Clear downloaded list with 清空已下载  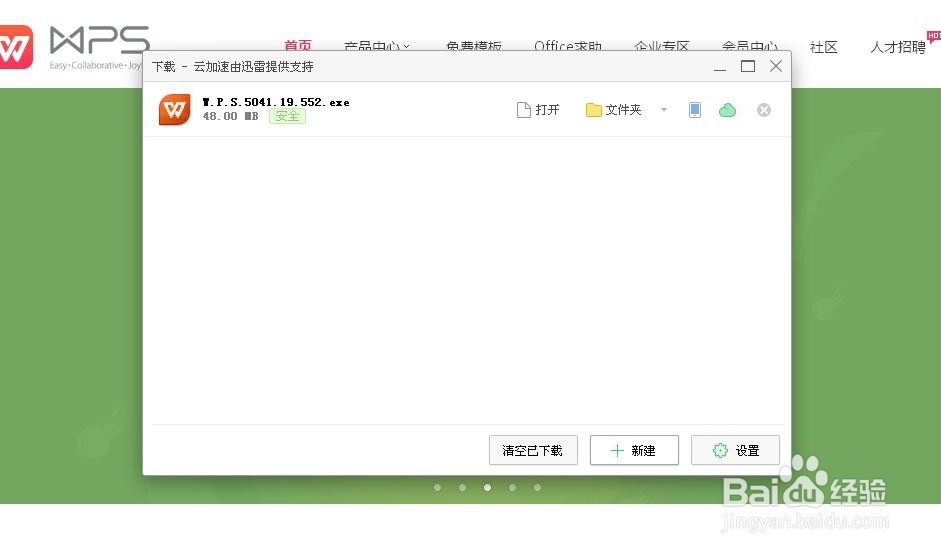click(533, 450)
